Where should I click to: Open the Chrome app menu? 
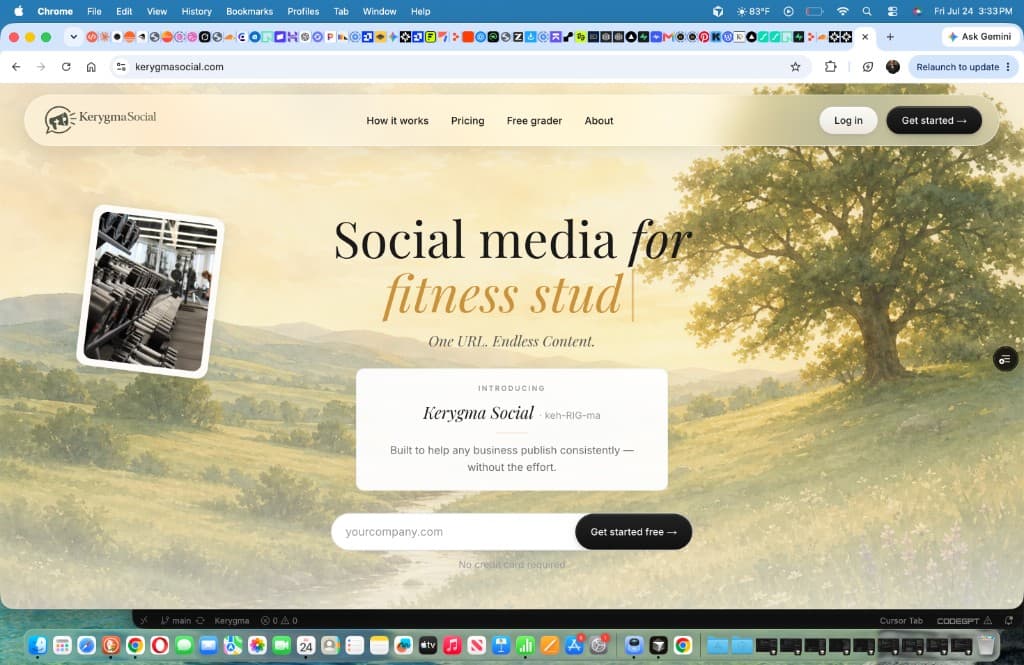click(x=55, y=11)
